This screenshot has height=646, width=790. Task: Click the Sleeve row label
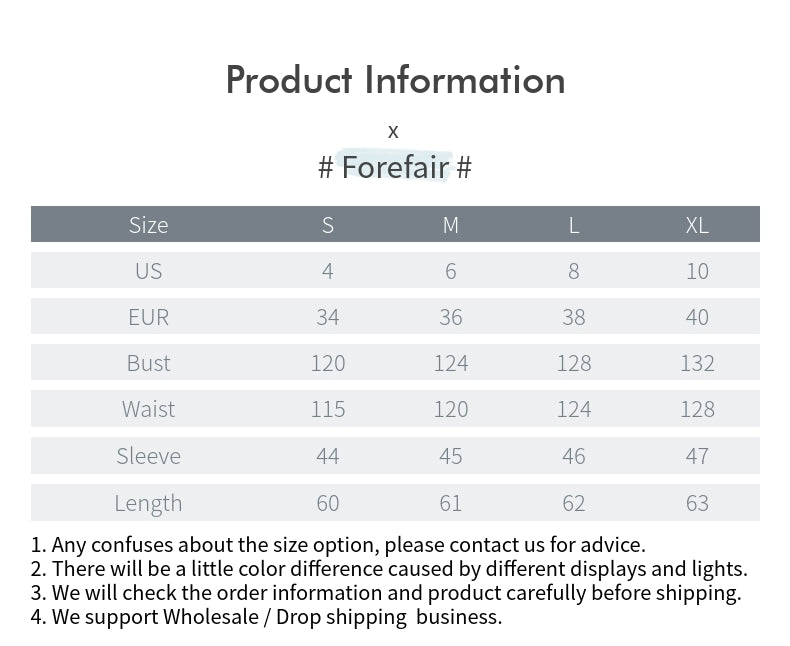[148, 456]
